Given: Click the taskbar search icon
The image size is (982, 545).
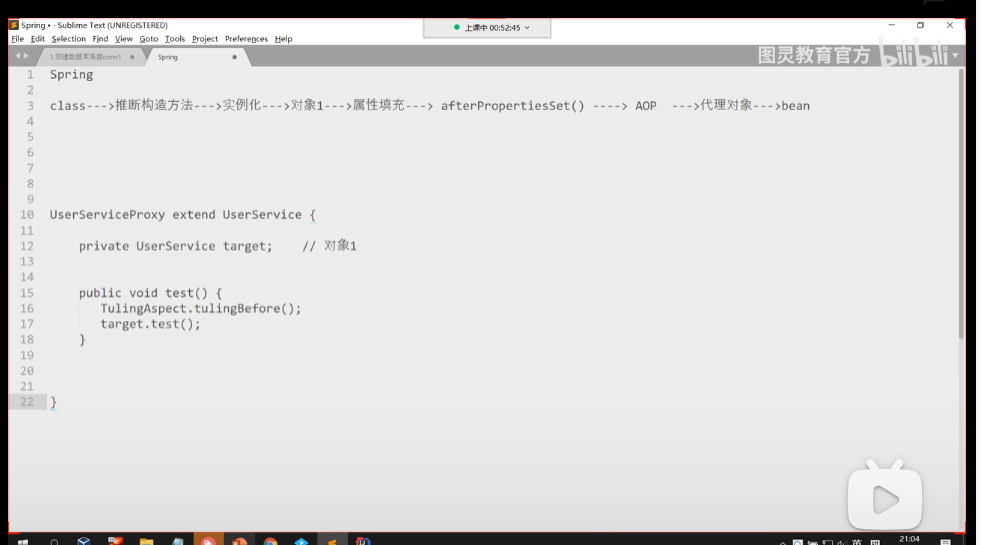Looking at the screenshot, I should (54, 541).
